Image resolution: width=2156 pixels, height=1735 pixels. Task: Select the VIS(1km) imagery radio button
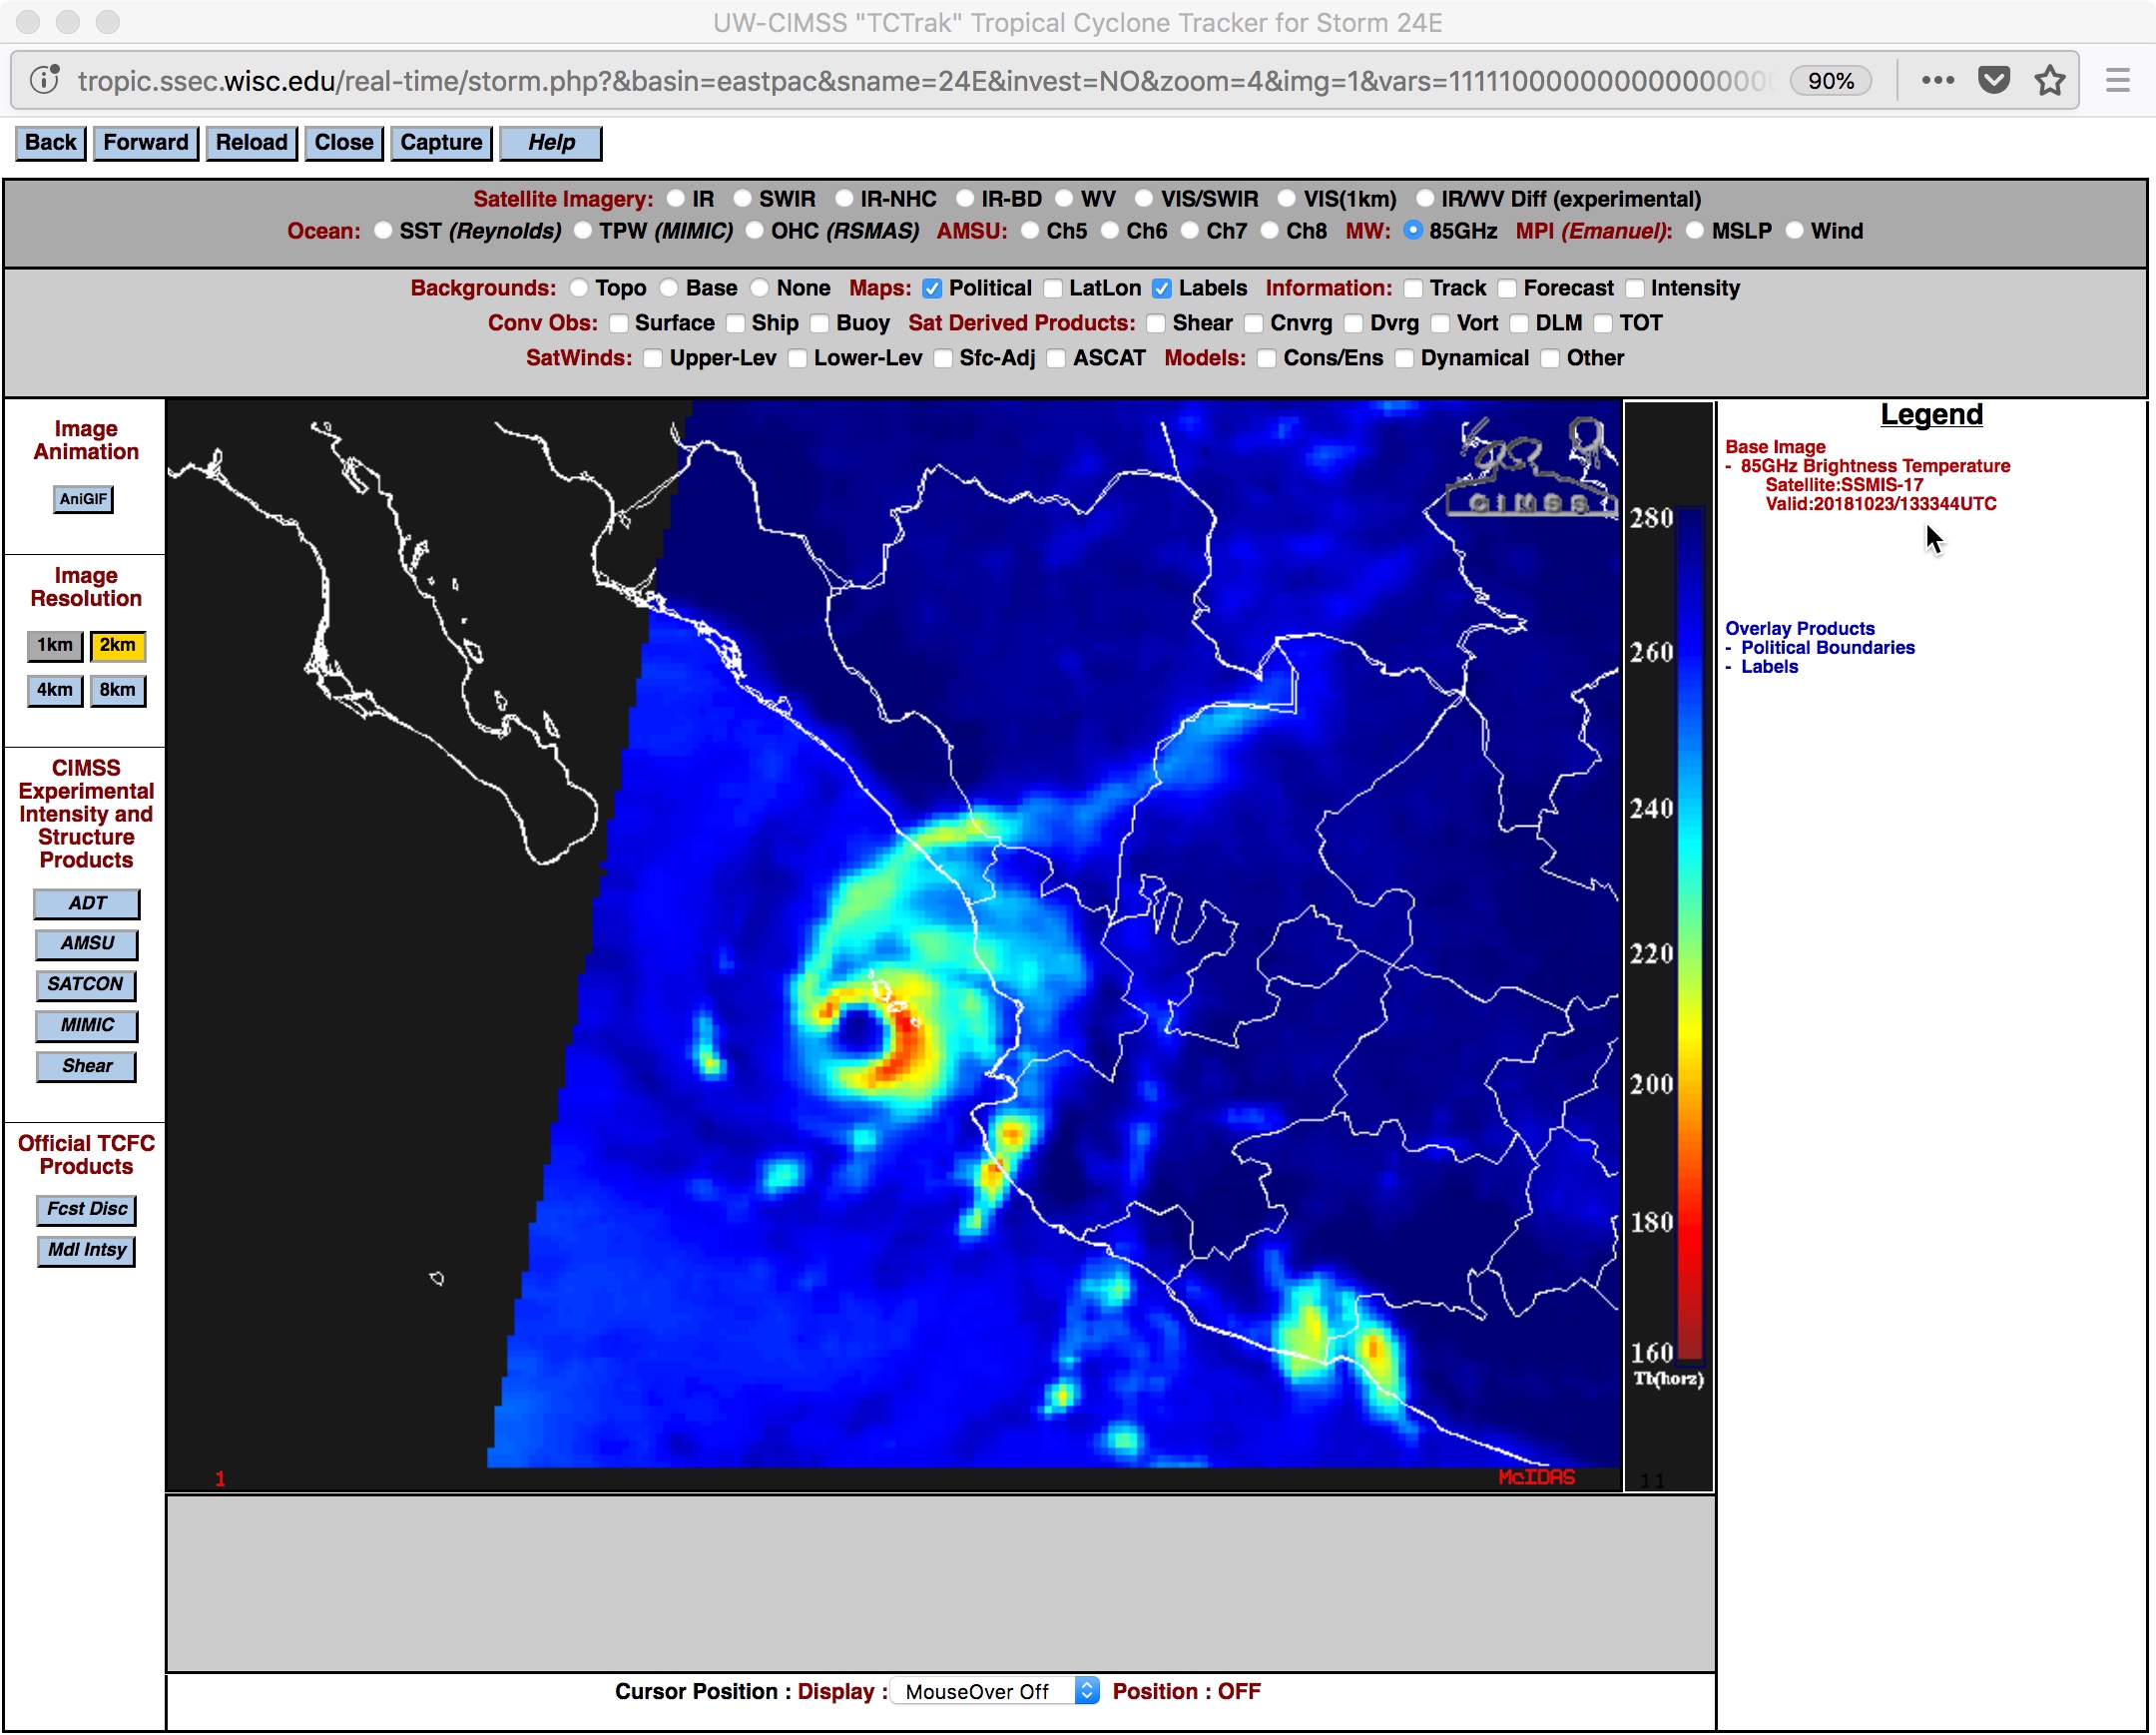click(1287, 199)
